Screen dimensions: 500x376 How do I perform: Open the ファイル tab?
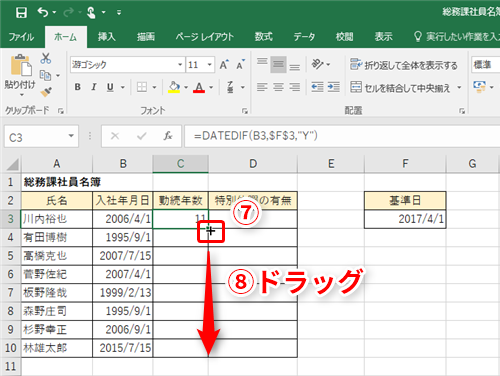[x=21, y=37]
